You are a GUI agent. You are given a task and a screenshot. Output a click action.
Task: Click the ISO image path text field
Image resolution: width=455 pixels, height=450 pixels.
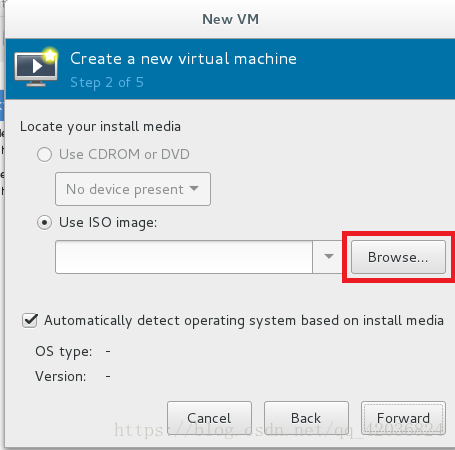(x=184, y=257)
